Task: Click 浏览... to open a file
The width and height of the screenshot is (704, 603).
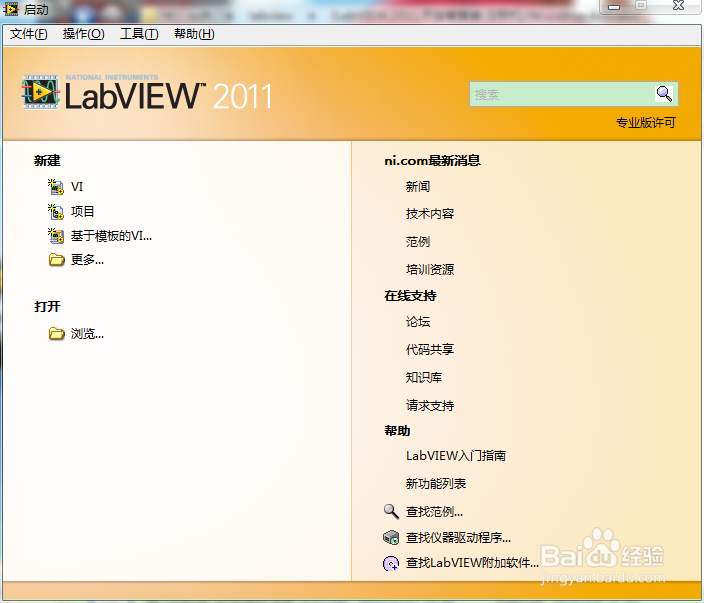Action: tap(88, 334)
